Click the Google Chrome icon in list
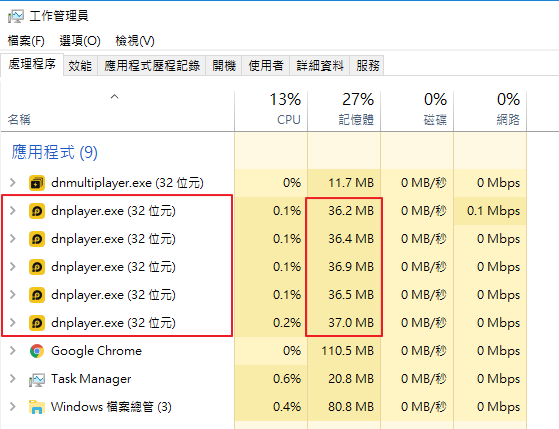 click(37, 351)
